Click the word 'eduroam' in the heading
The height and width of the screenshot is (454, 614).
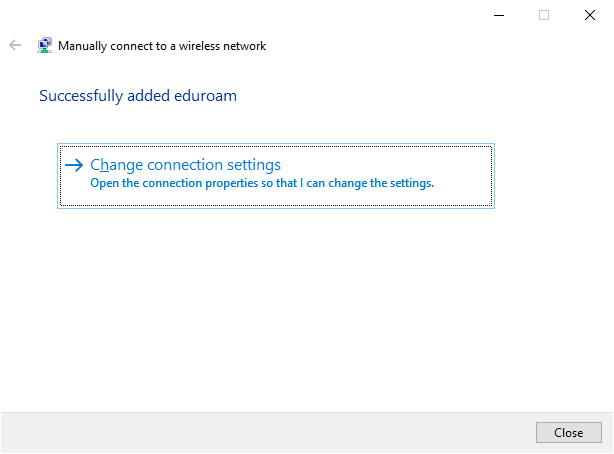(x=208, y=96)
